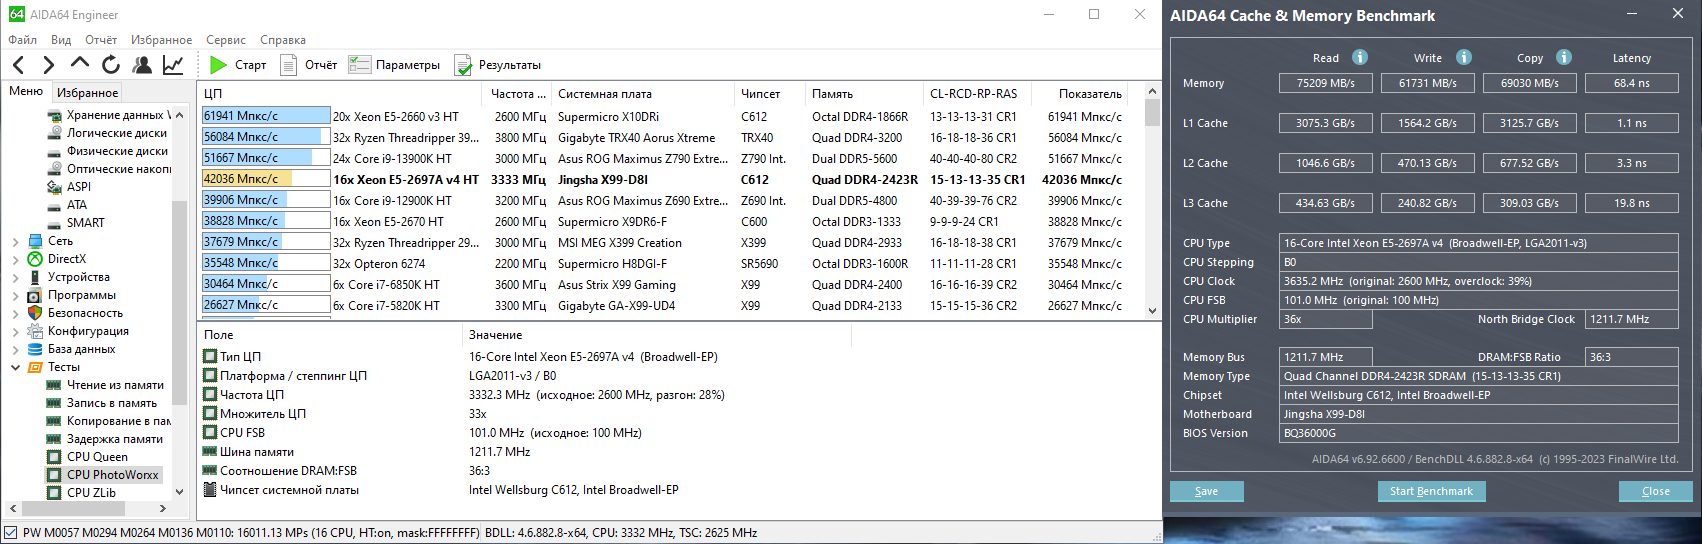
Task: Click the Read info icon in Benchmark window
Action: 1360,57
